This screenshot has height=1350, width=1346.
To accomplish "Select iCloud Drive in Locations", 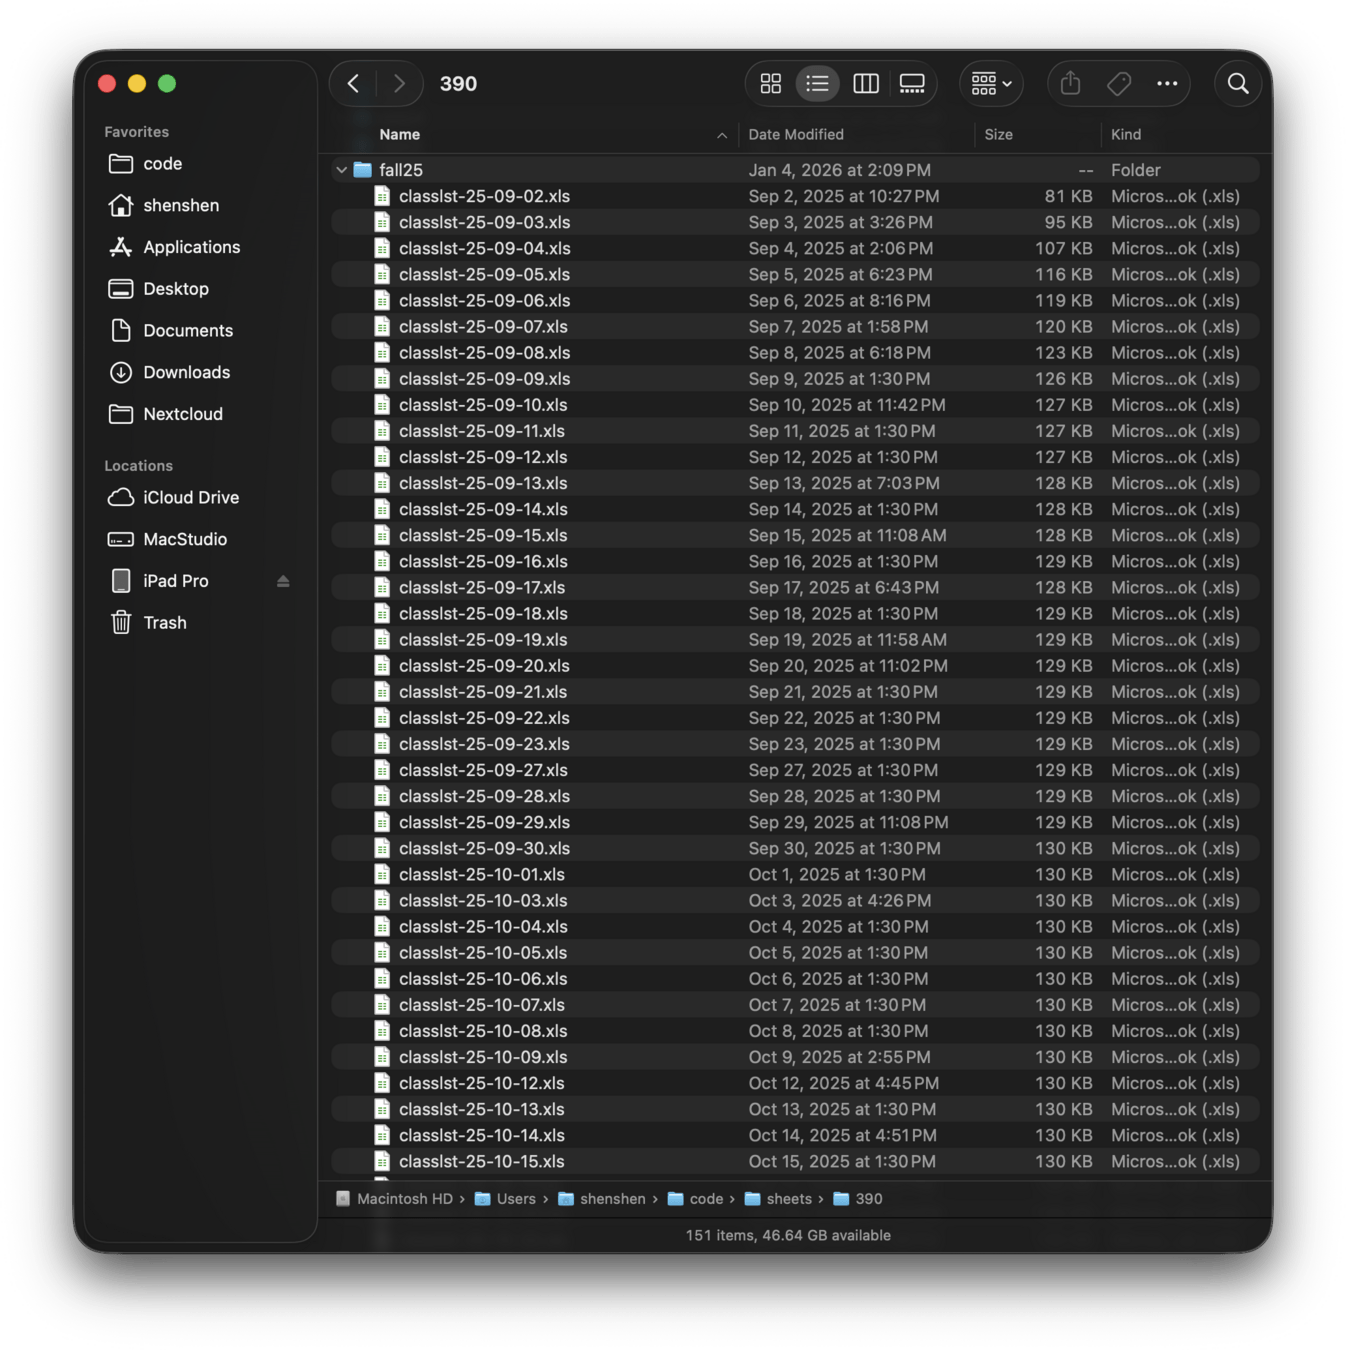I will pyautogui.click(x=200, y=498).
